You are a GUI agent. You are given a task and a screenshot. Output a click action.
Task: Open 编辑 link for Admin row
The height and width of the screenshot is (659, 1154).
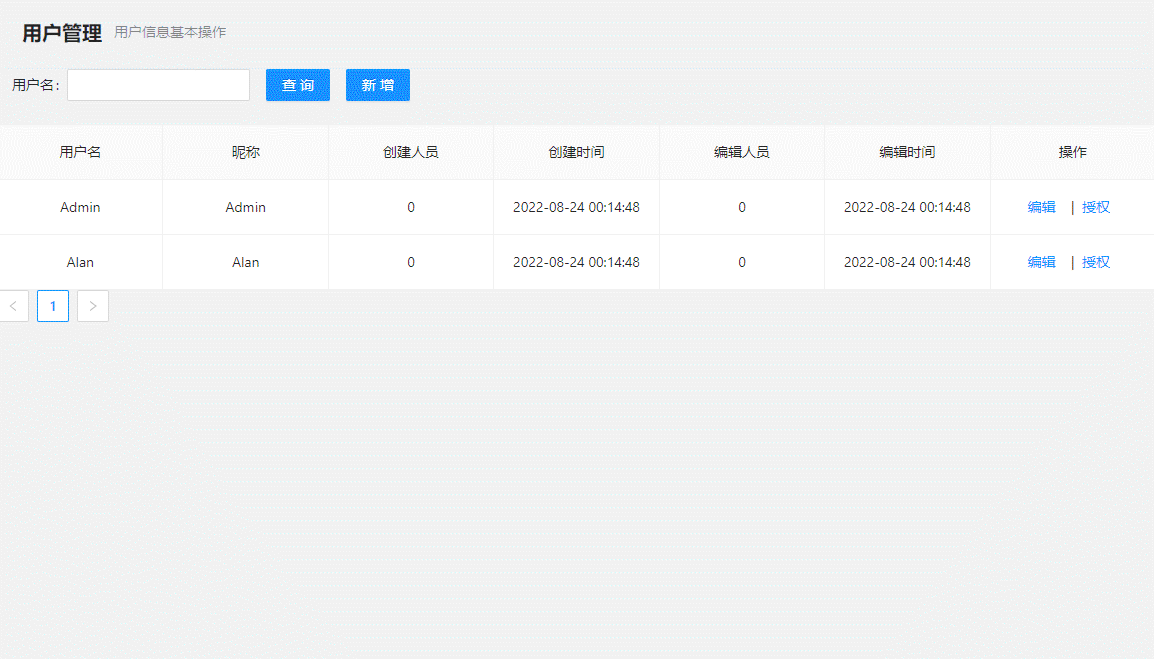(x=1041, y=207)
